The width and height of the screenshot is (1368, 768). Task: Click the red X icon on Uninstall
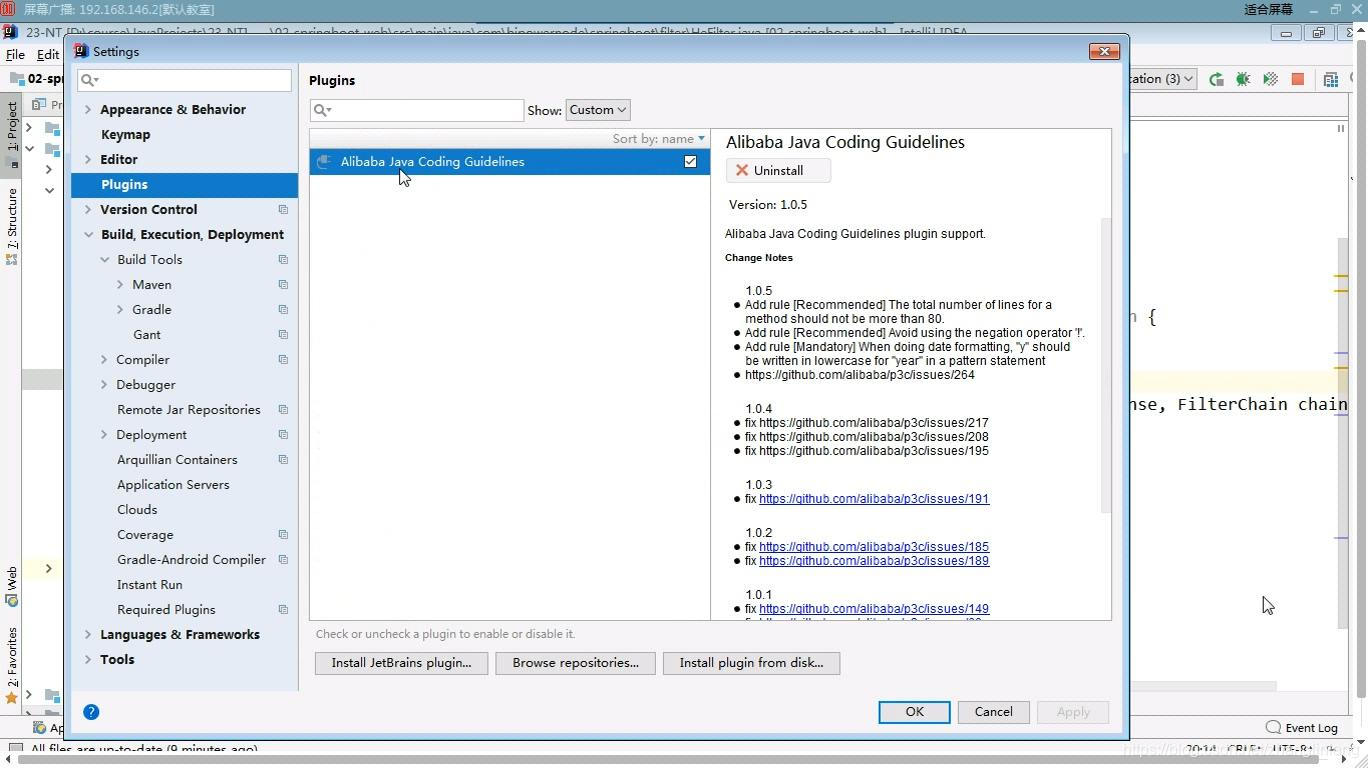742,170
